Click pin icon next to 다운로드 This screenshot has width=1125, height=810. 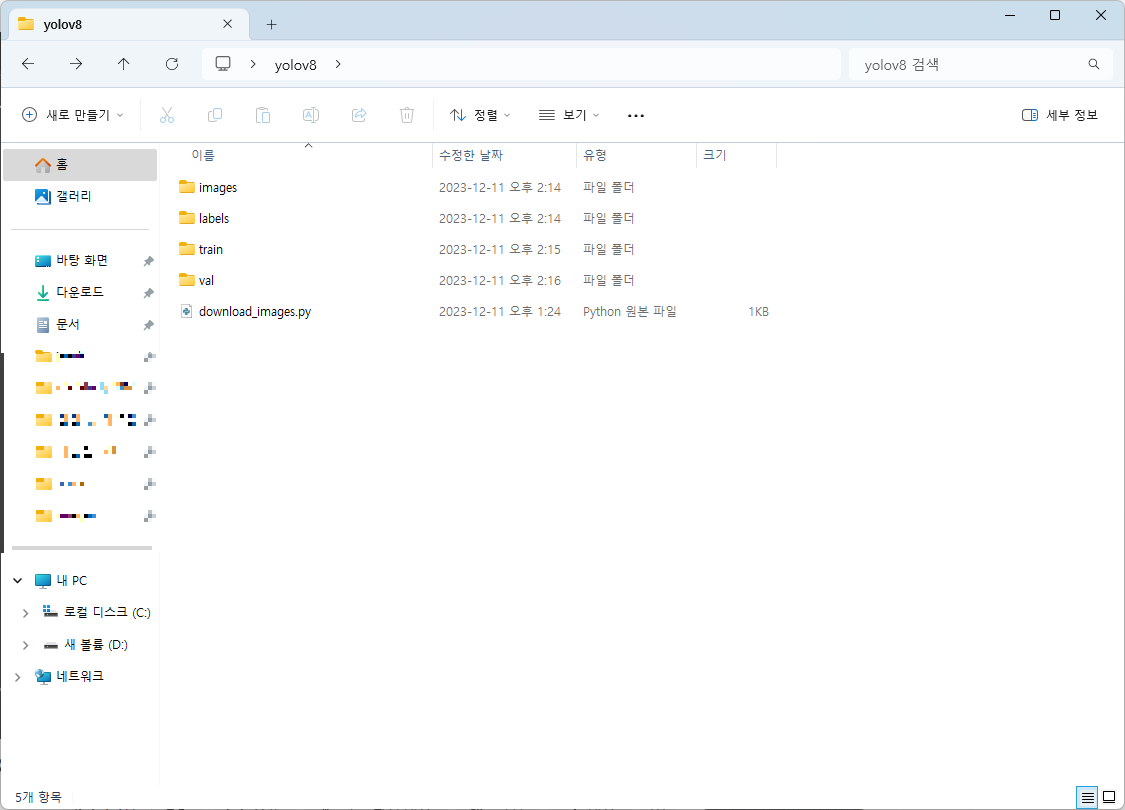coord(148,293)
